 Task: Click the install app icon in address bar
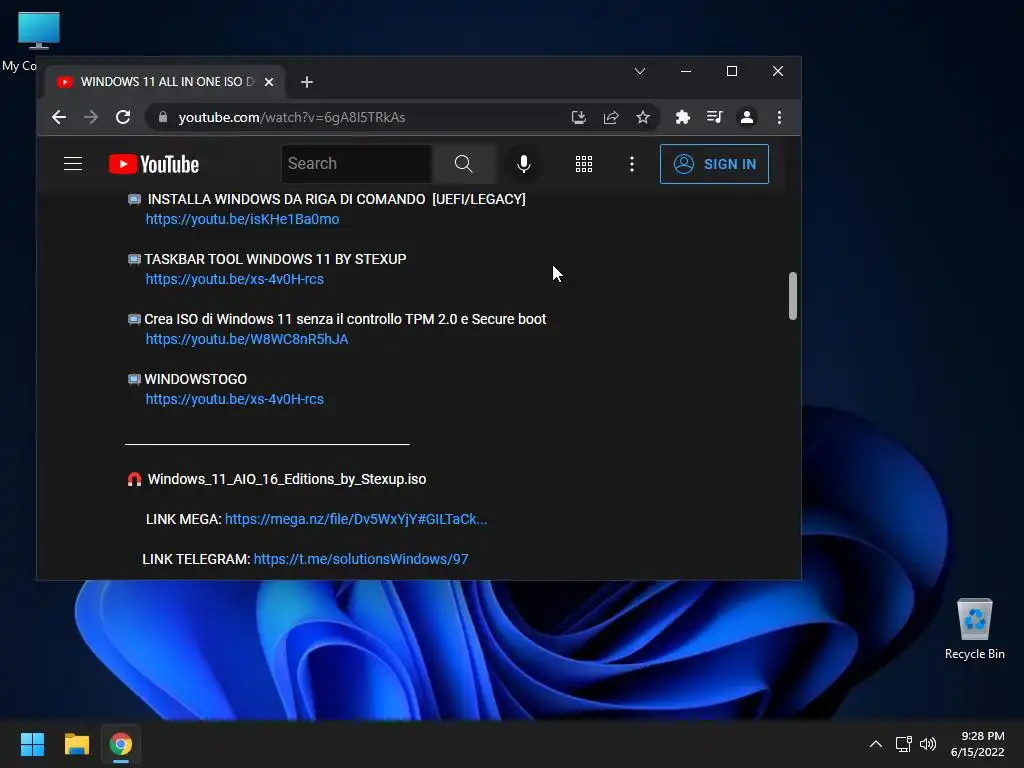(579, 117)
